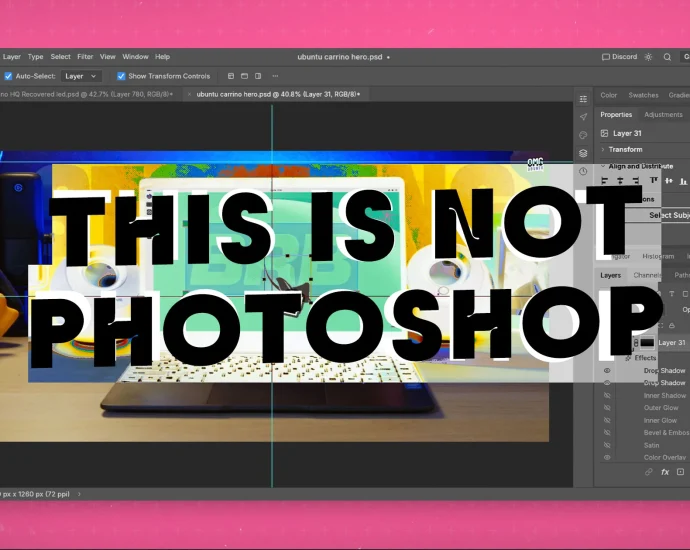Screen dimensions: 690x550
Task: Expand the Transform section in Properties
Action: coord(602,150)
